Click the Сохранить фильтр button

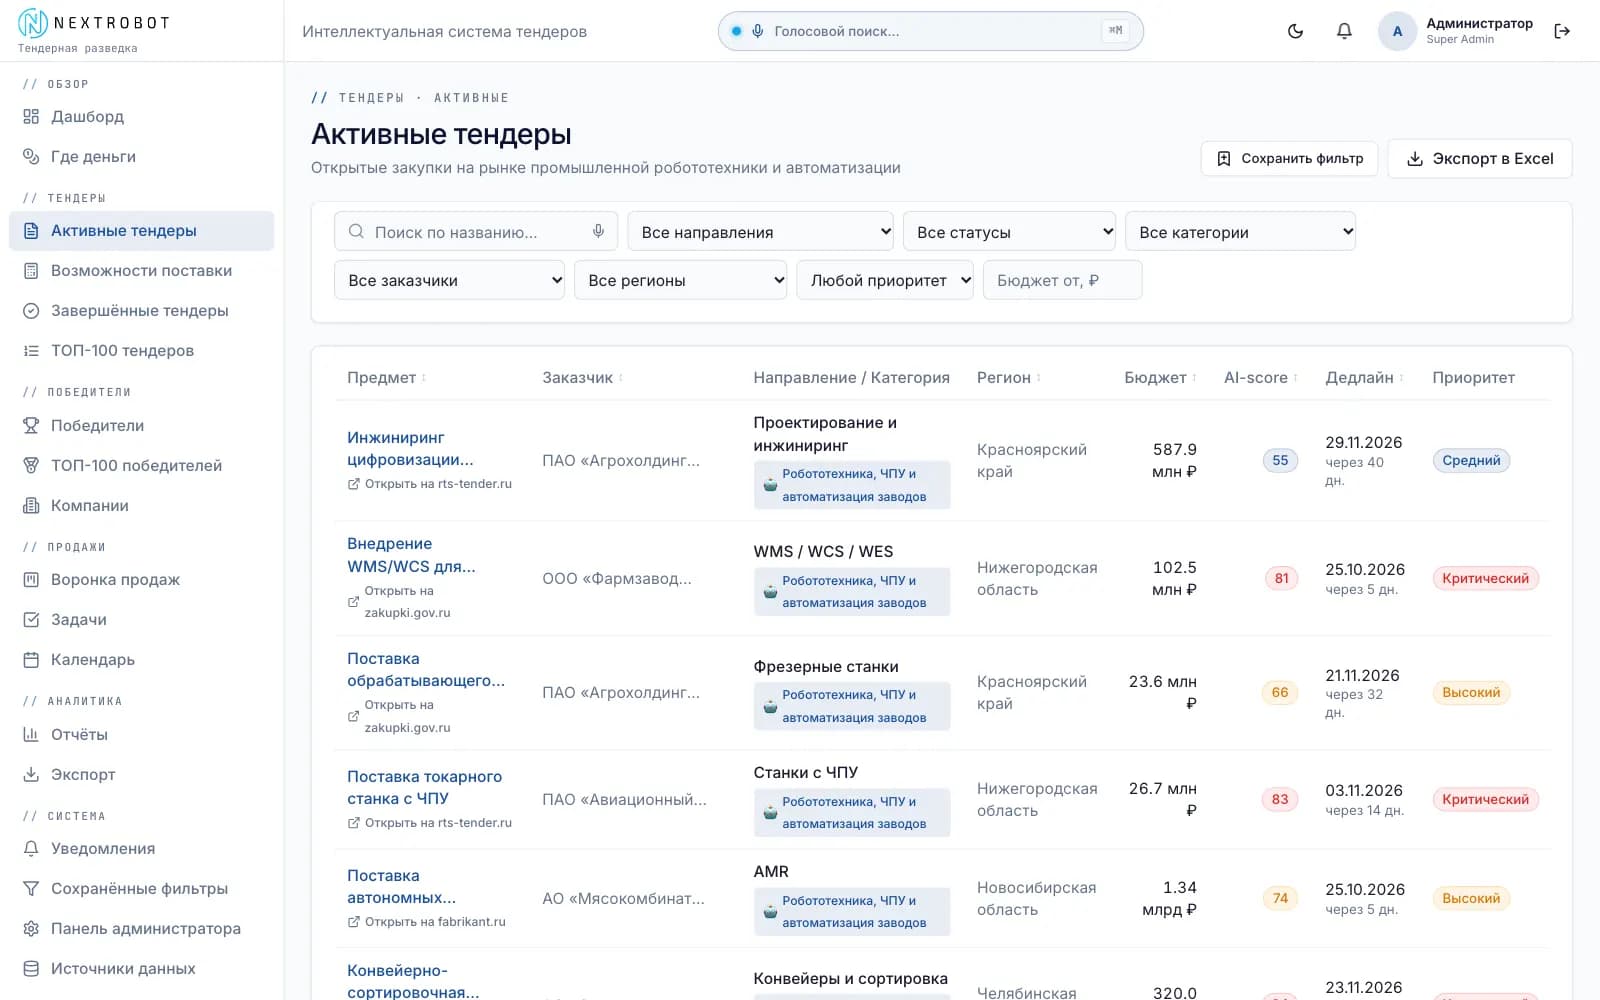[1289, 159]
